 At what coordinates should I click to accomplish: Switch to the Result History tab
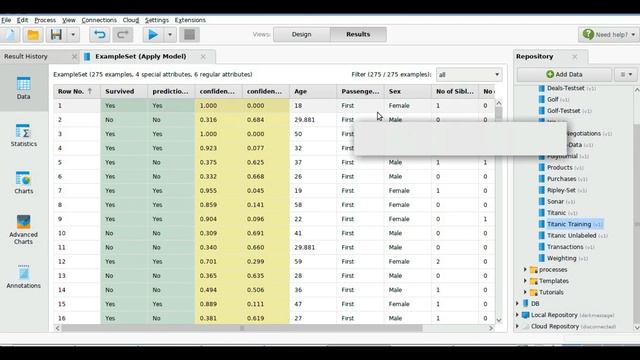point(26,56)
